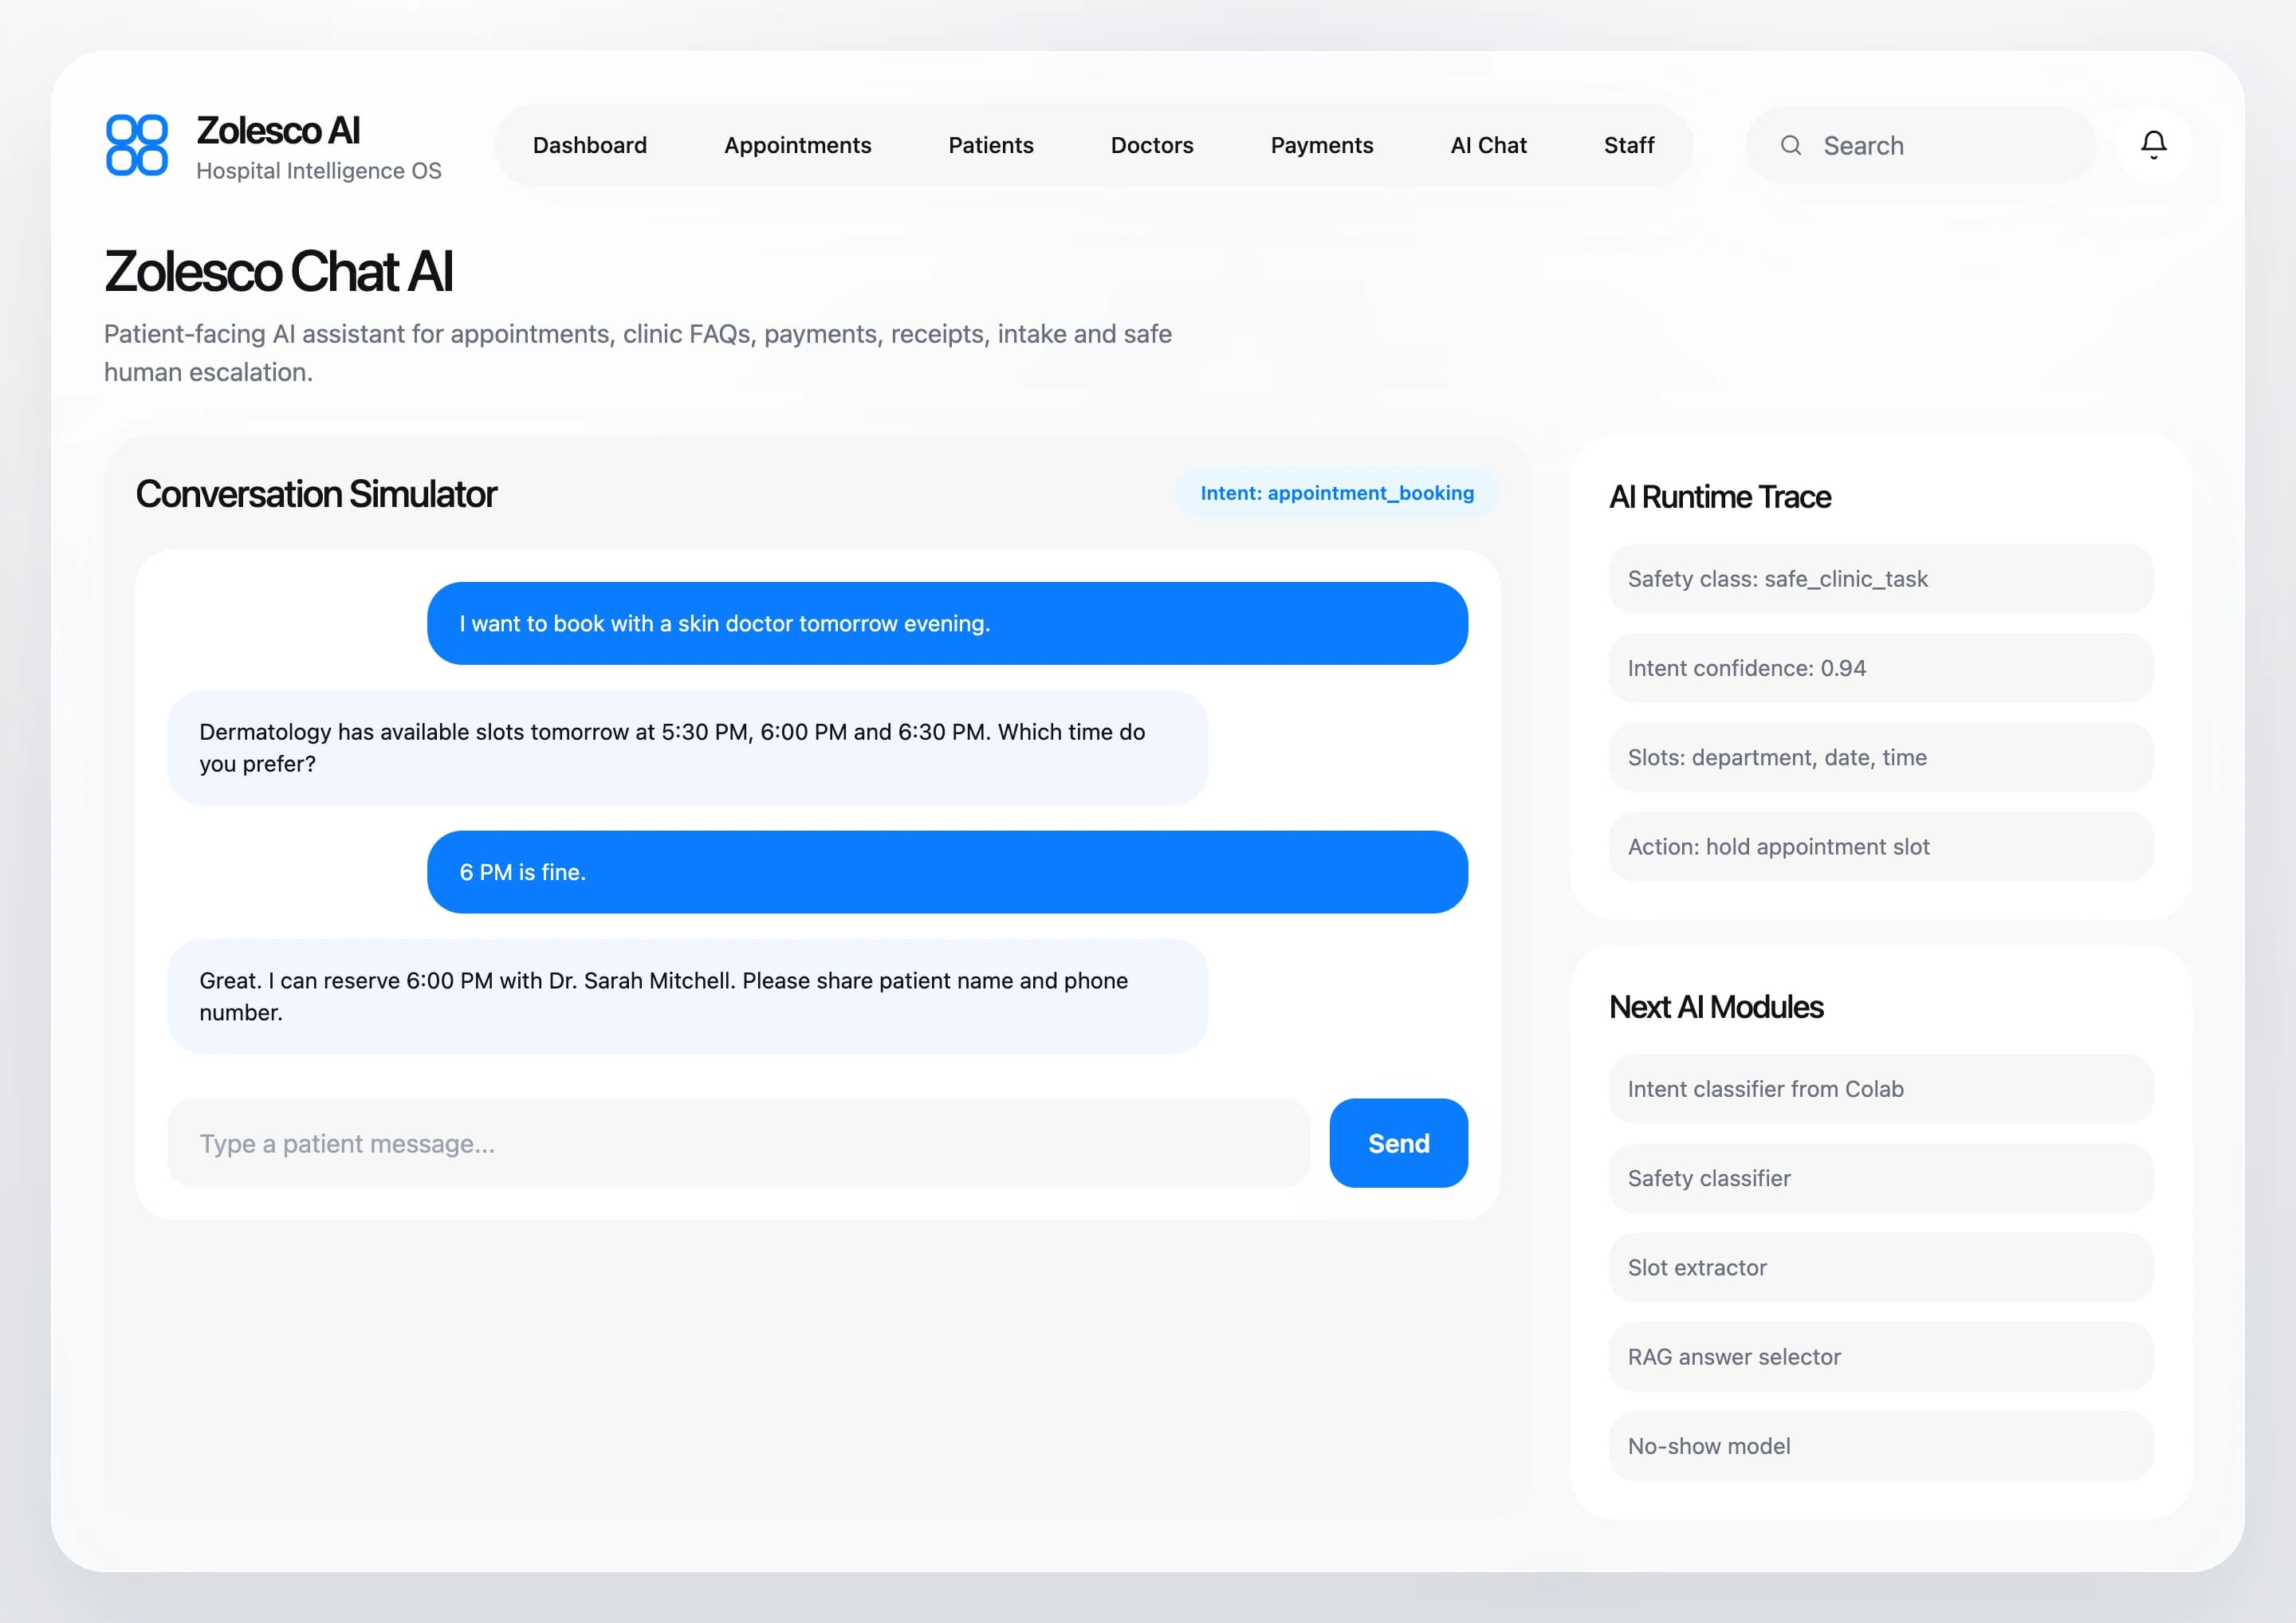Select 'Intent classifier from Colab' module
2296x1623 pixels.
pos(1880,1089)
